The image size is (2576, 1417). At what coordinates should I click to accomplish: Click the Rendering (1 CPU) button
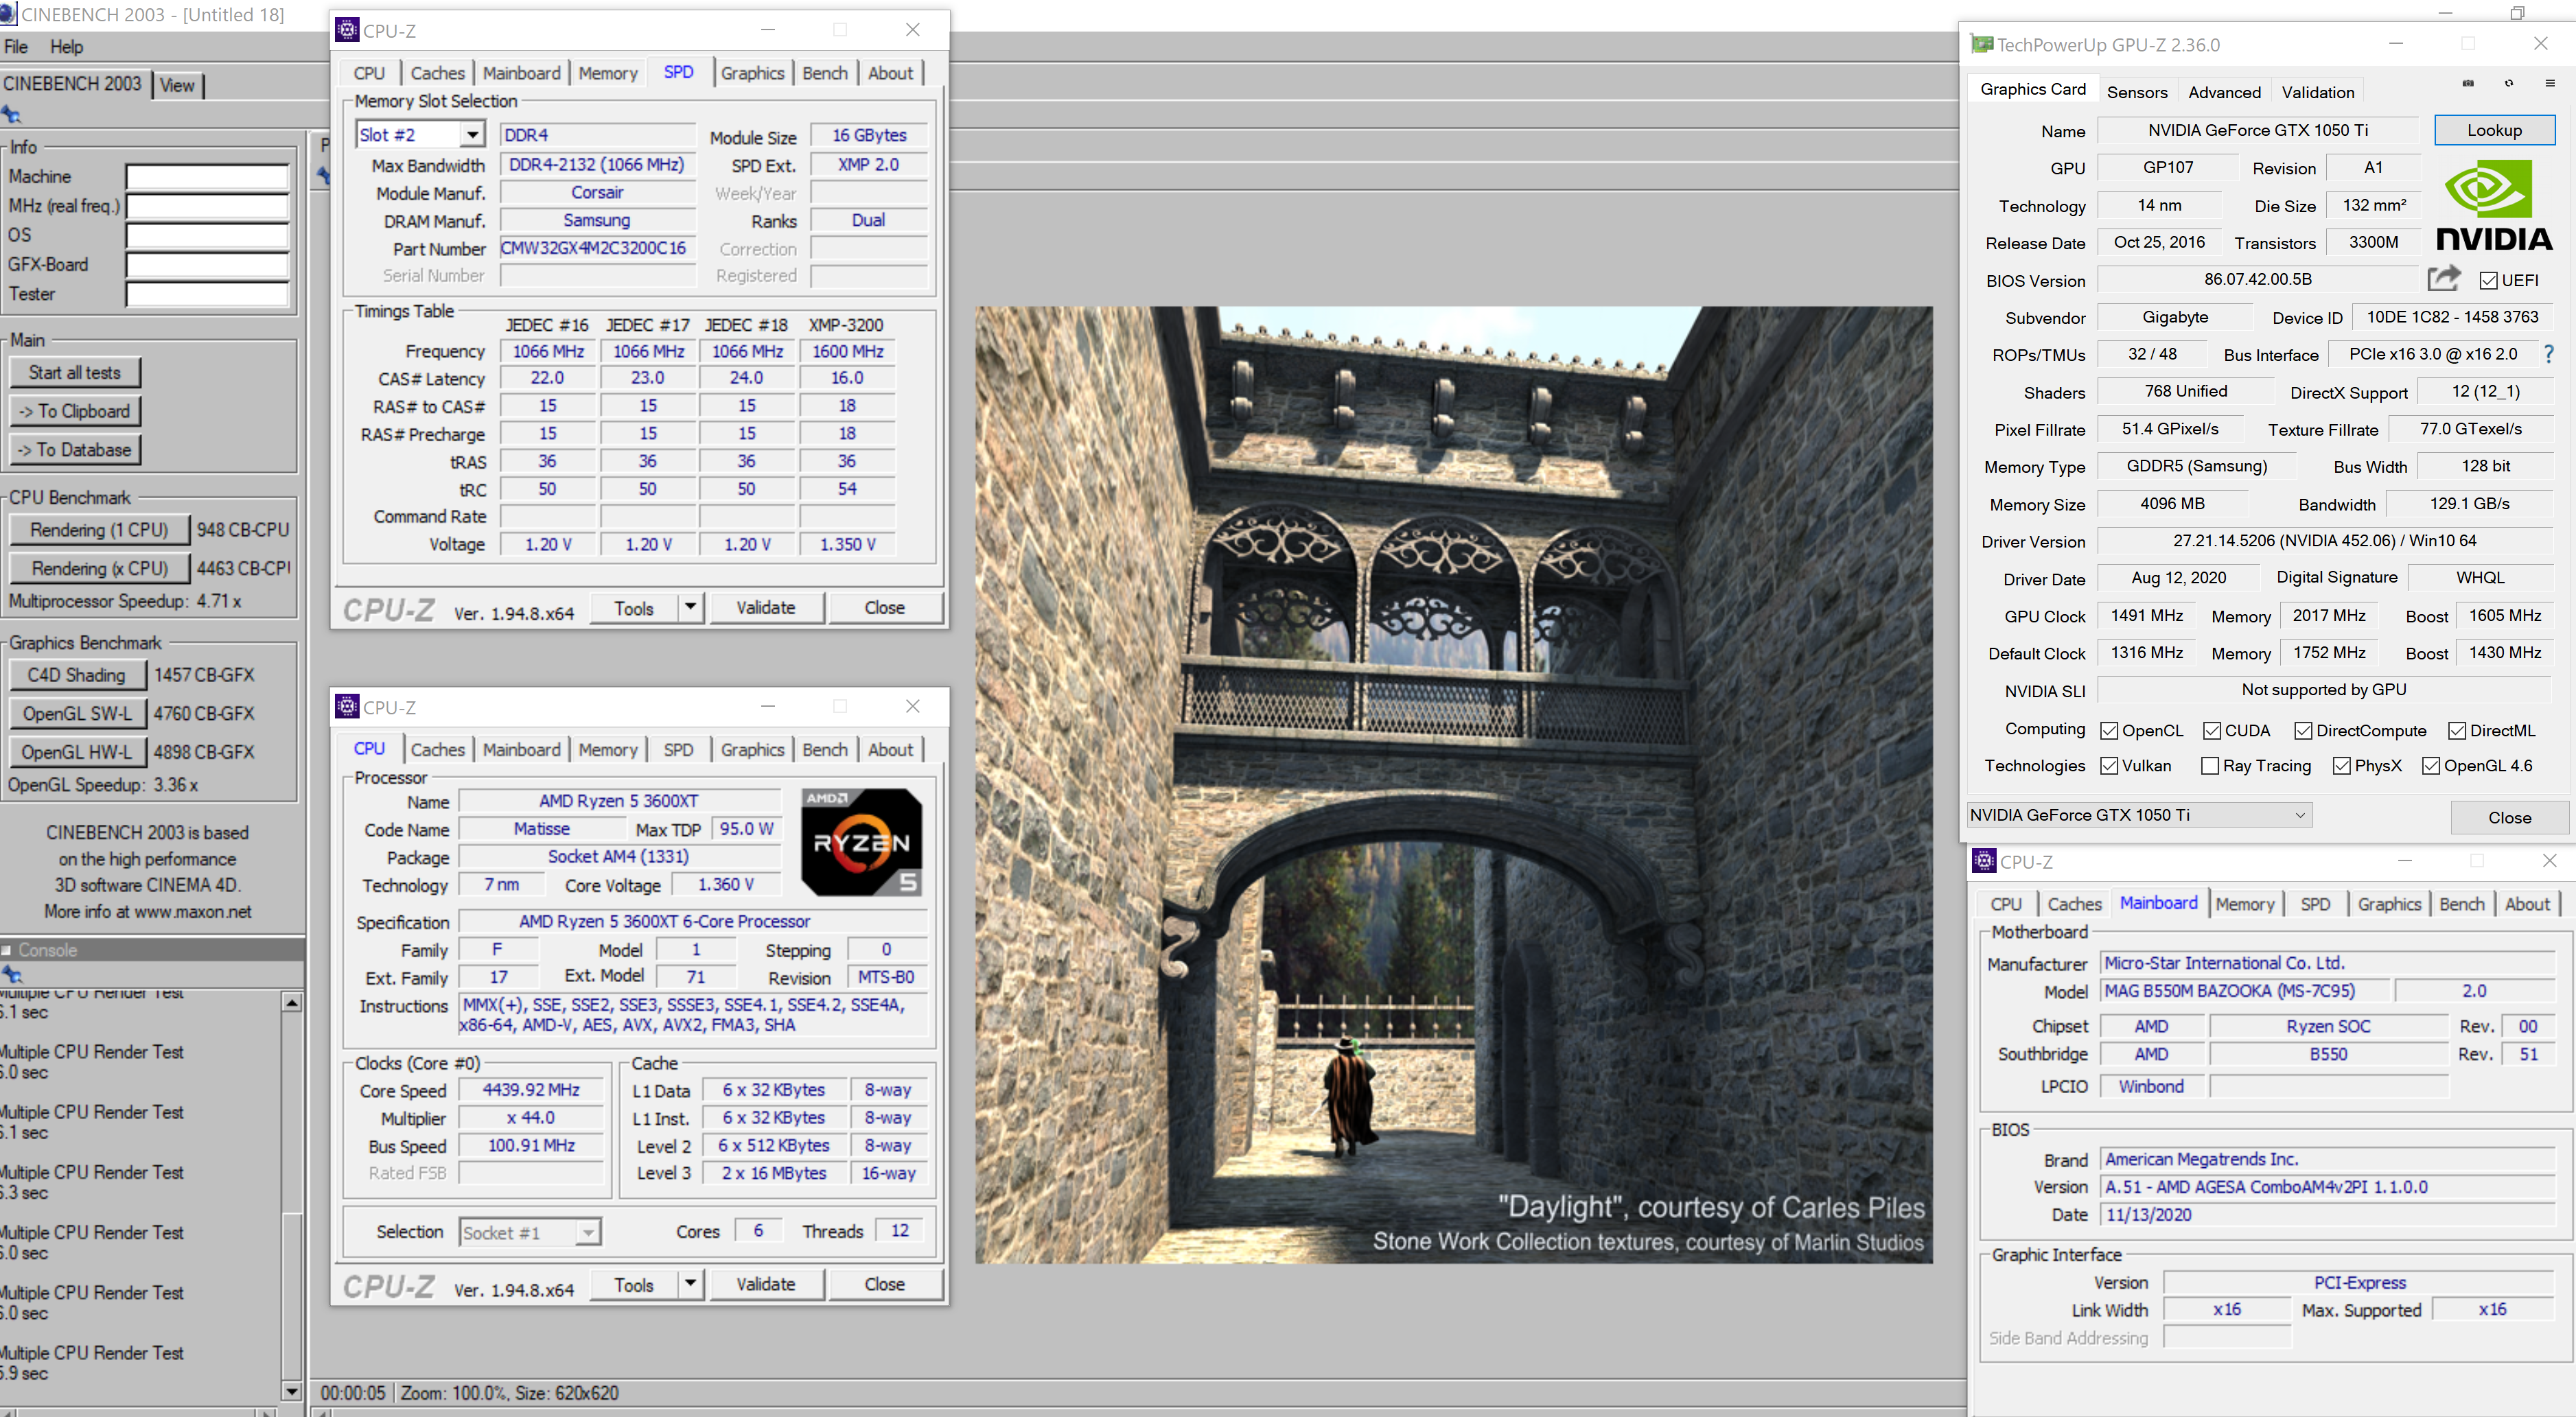tap(99, 530)
